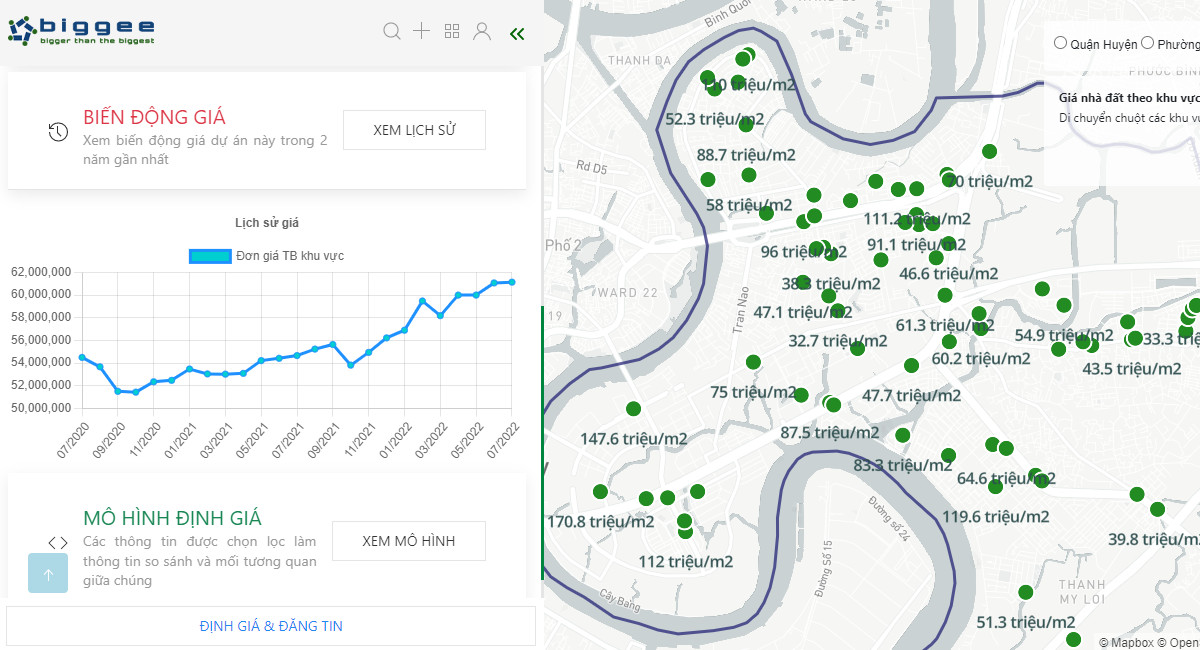Toggle the Đơn giá TB khu vực legend swatch
This screenshot has height=650, width=1200.
[210, 256]
